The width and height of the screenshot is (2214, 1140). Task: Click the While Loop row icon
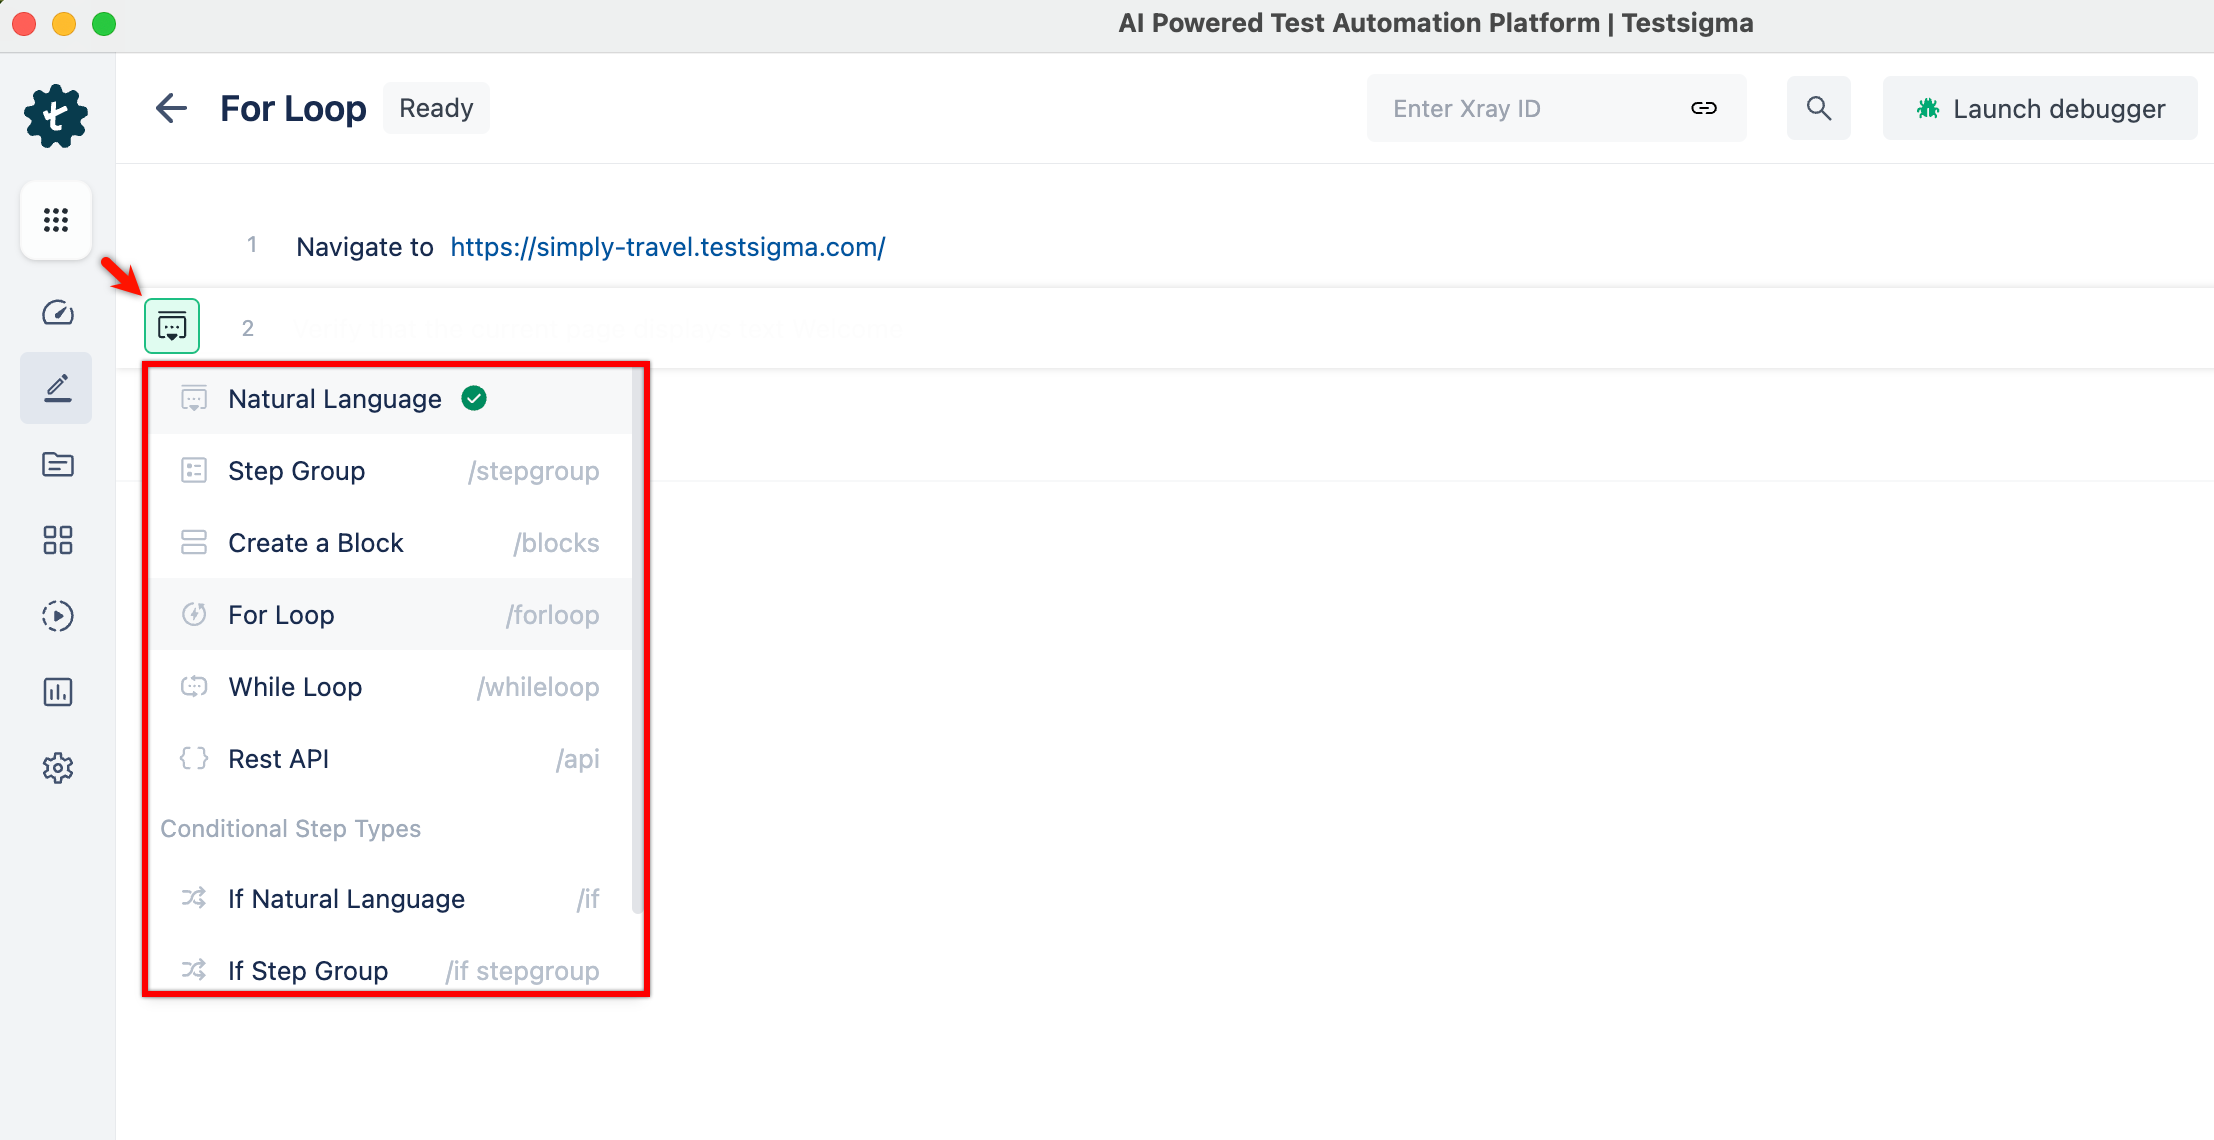pyautogui.click(x=194, y=687)
